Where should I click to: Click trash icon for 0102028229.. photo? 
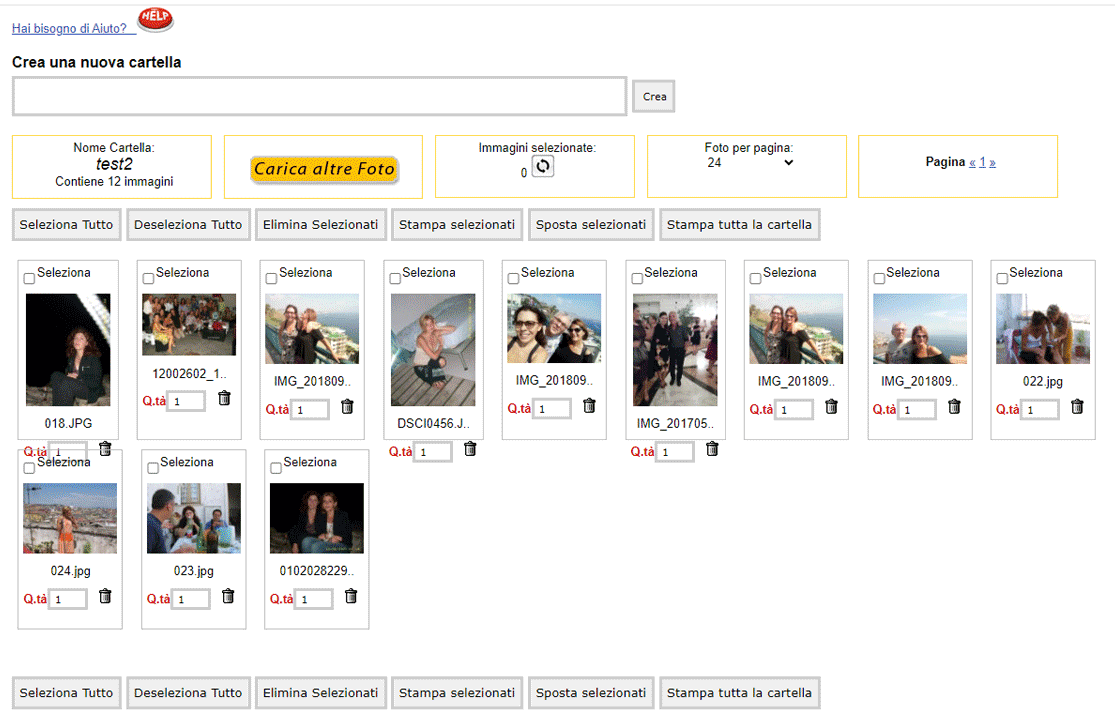[351, 596]
